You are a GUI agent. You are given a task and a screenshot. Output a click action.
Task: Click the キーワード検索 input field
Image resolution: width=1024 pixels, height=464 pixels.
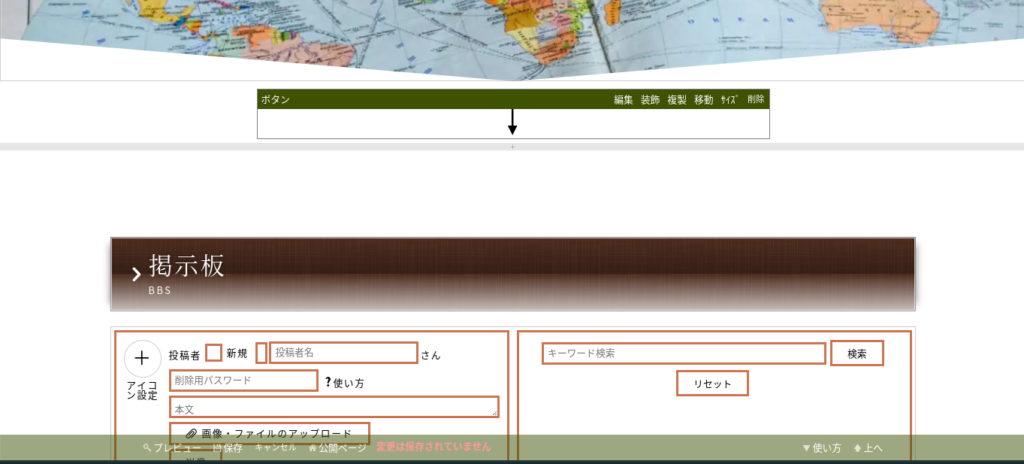pyautogui.click(x=684, y=353)
